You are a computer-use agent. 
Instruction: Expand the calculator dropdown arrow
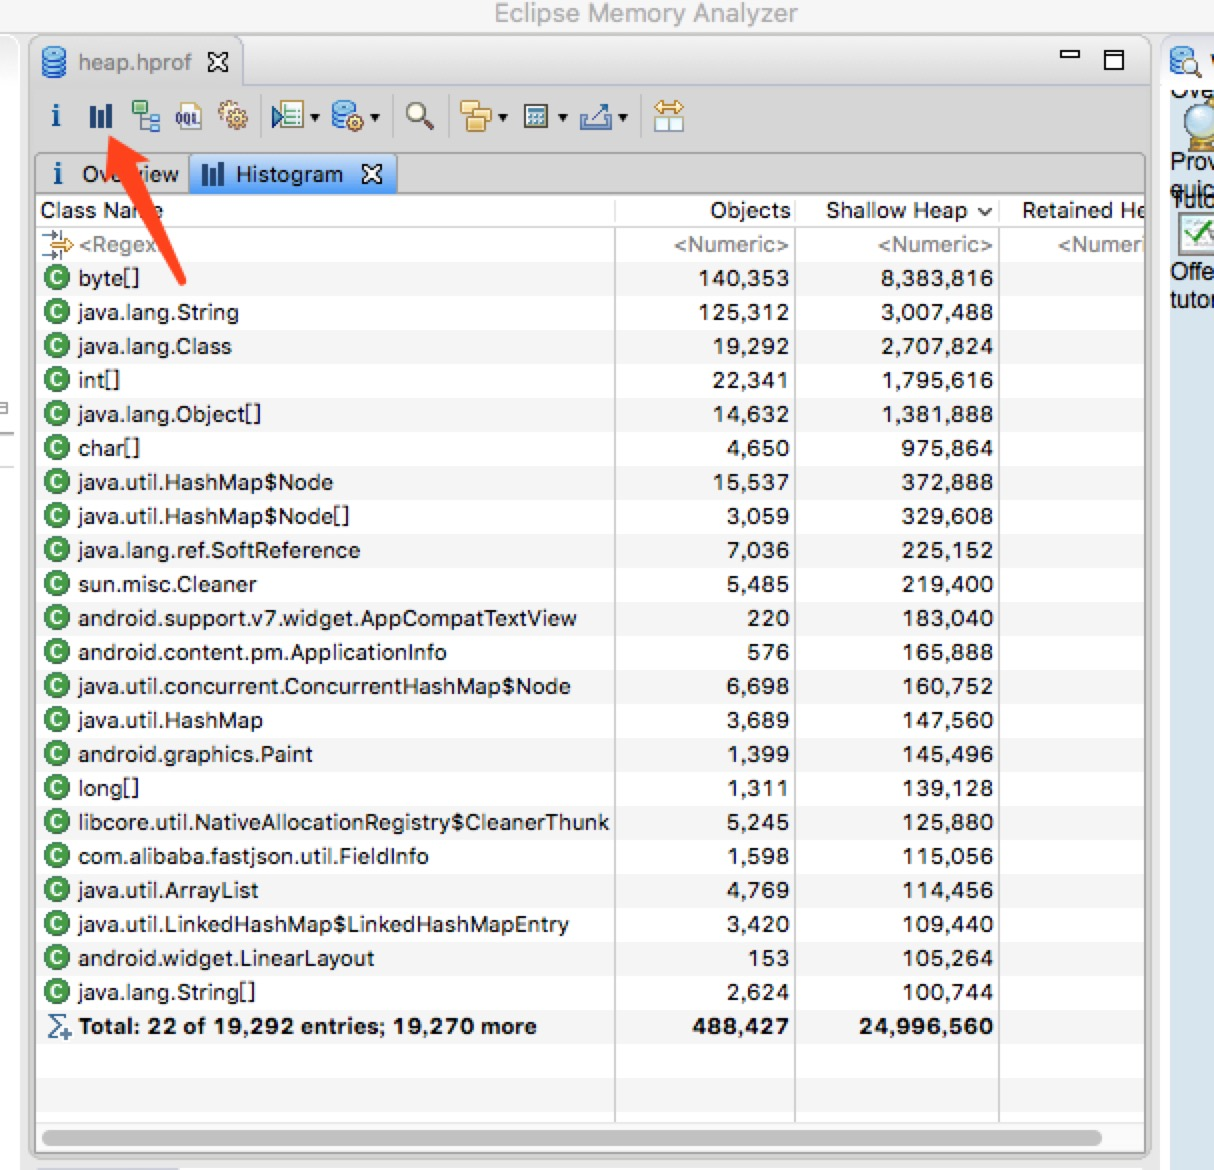(562, 118)
